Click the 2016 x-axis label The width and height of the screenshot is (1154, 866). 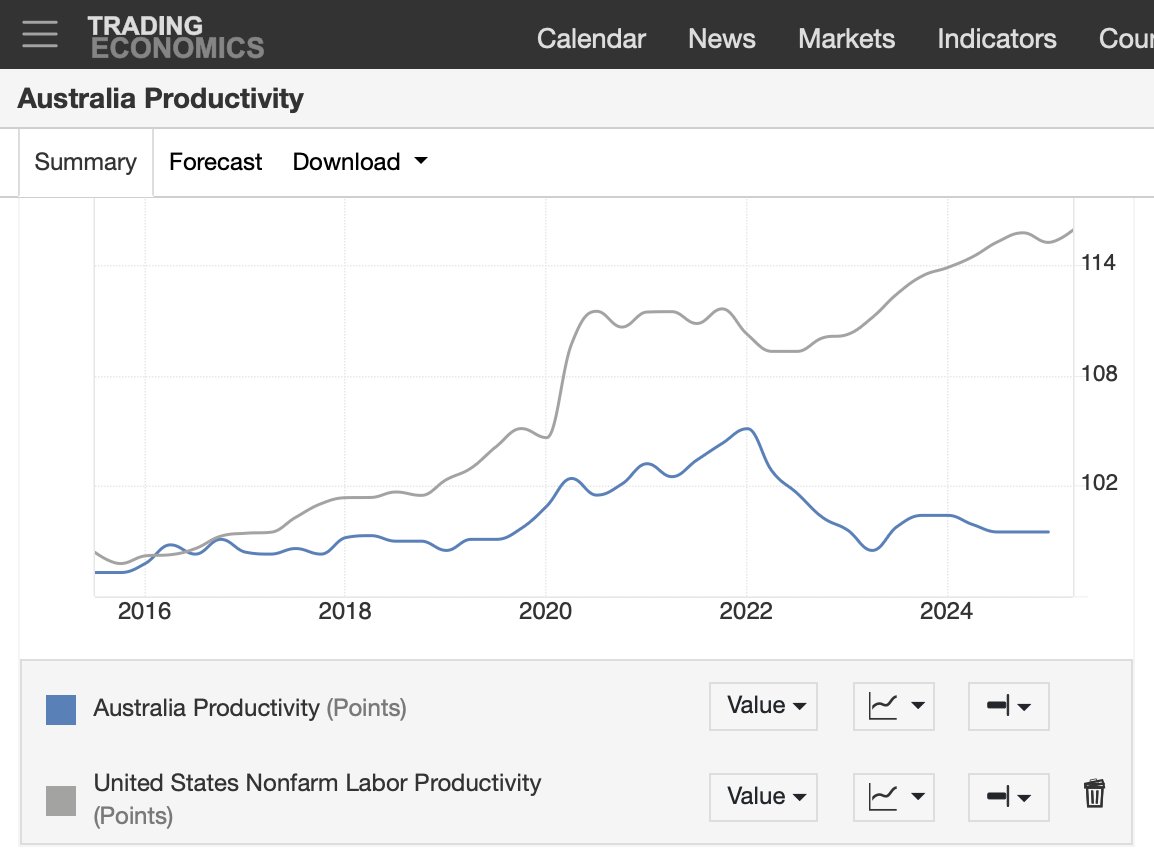[x=144, y=611]
